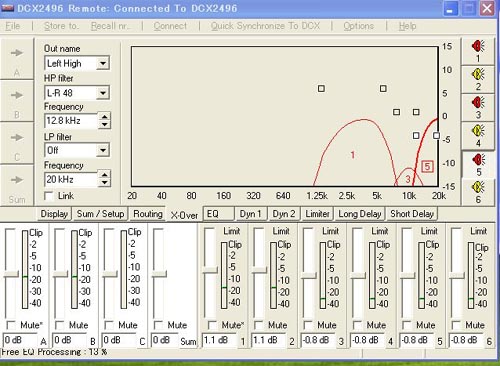Switch to the Dyn 1 tab
Viewport: 500px width, 366px height.
coord(251,214)
